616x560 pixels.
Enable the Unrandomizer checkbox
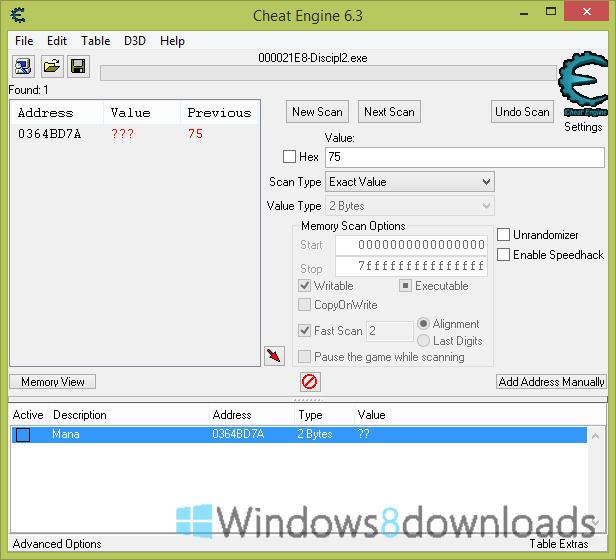(503, 235)
